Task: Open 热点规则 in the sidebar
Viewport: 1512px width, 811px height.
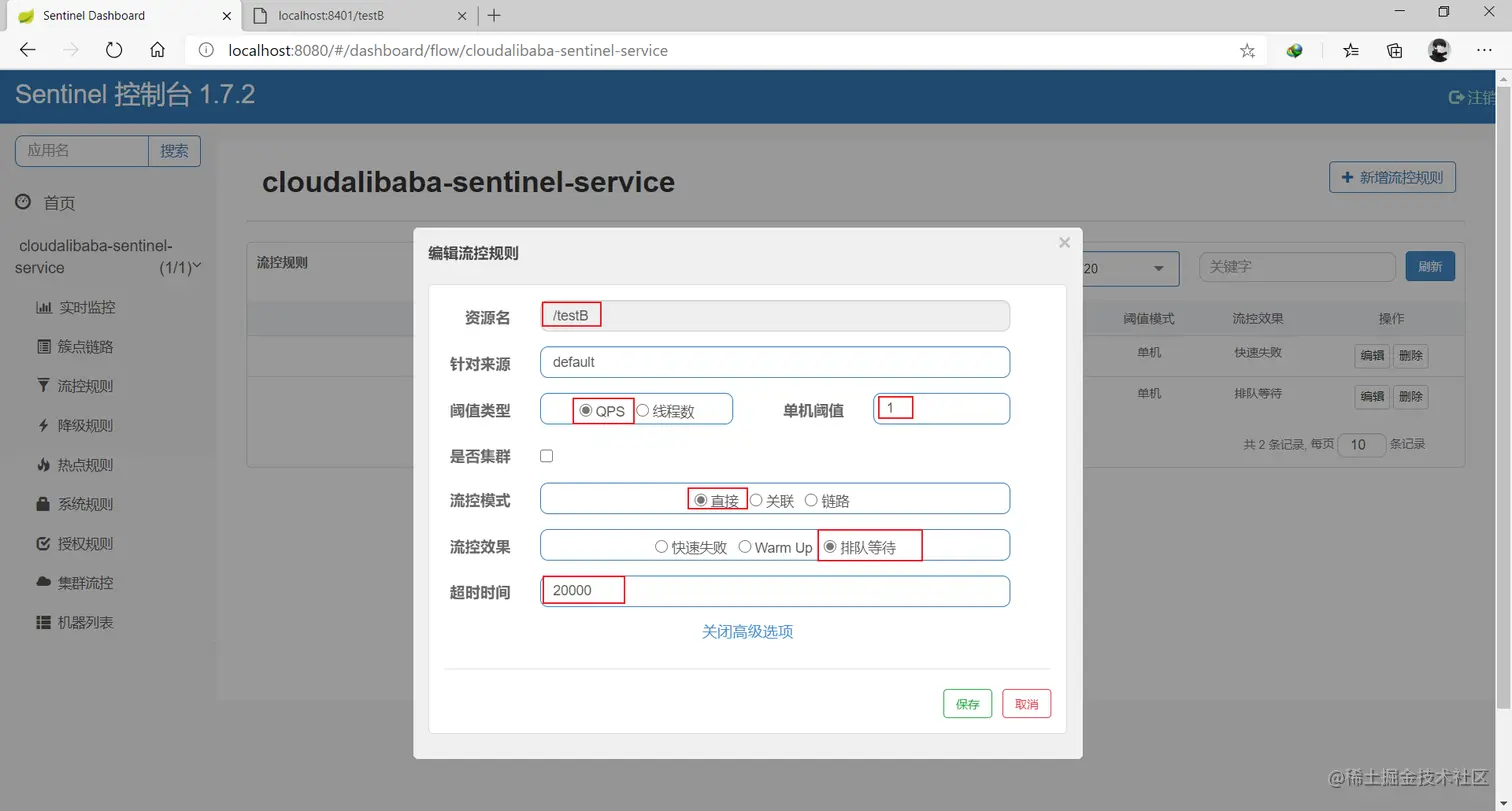Action: [86, 465]
